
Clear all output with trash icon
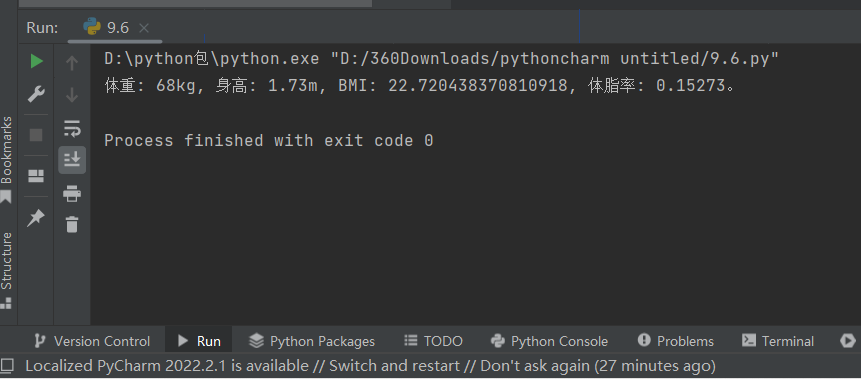72,224
